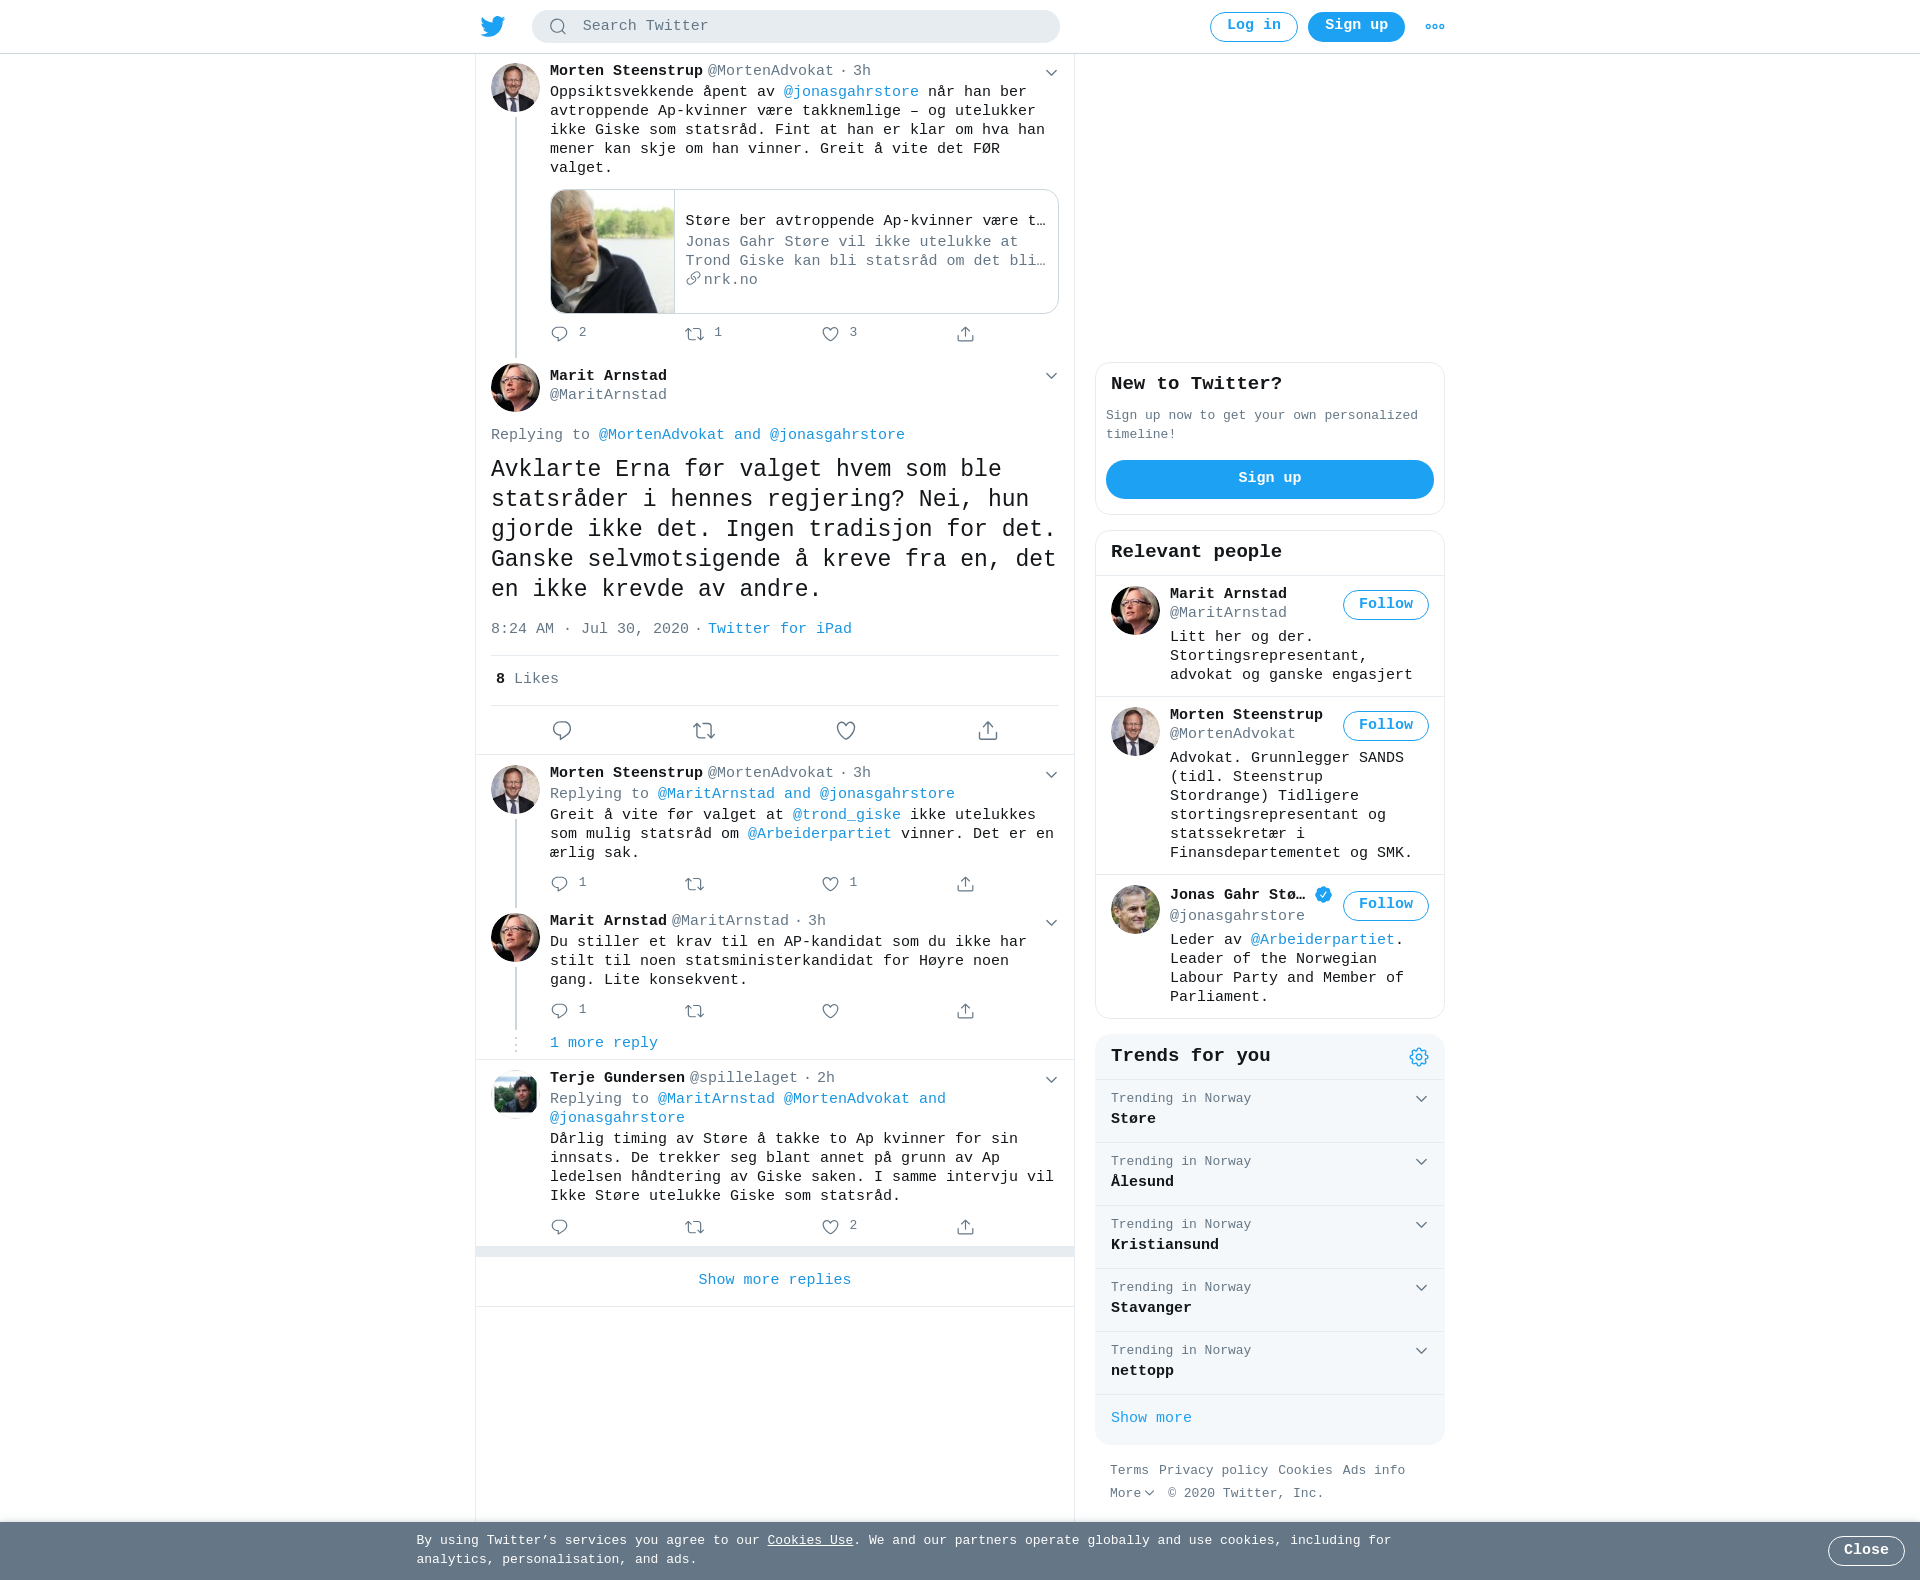Retweet Marit Arnstad's main tweet
1920x1580 pixels.
704,731
